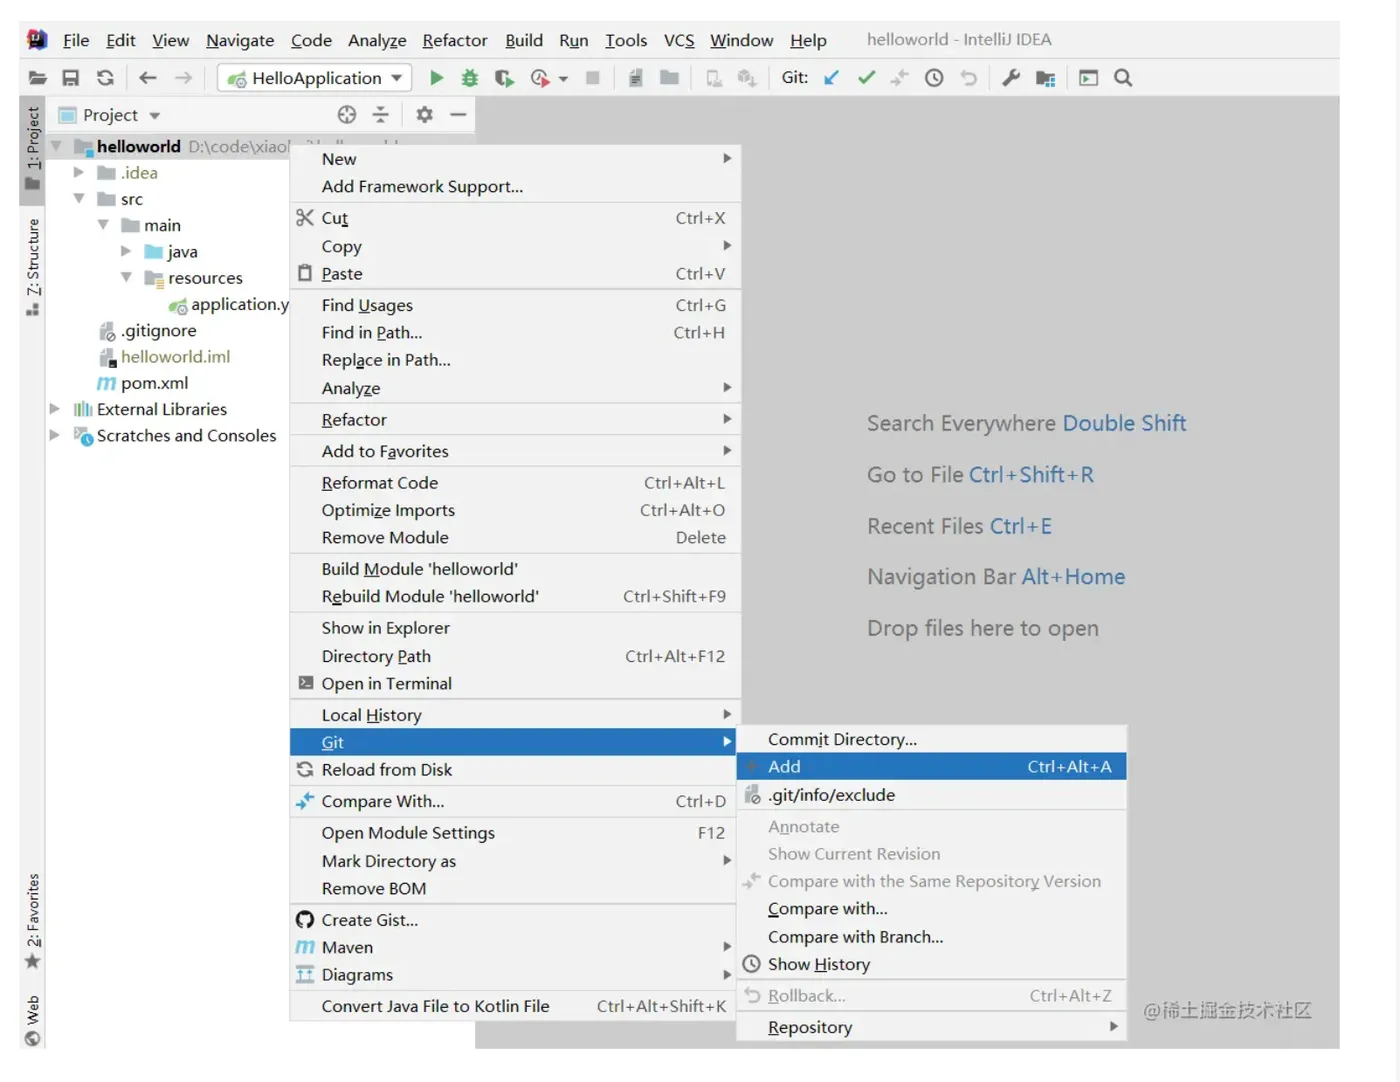
Task: Click the Open folder toolbar icon
Action: 38,78
